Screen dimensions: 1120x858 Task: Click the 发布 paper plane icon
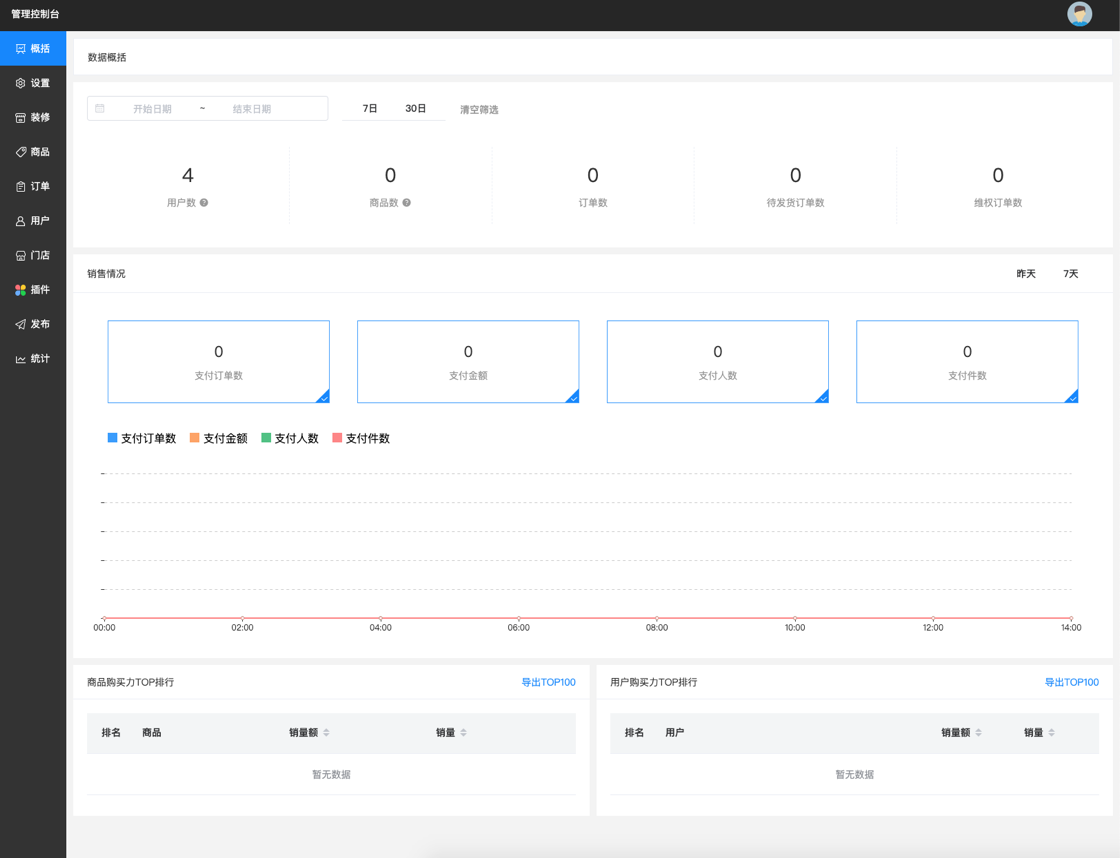(x=21, y=324)
